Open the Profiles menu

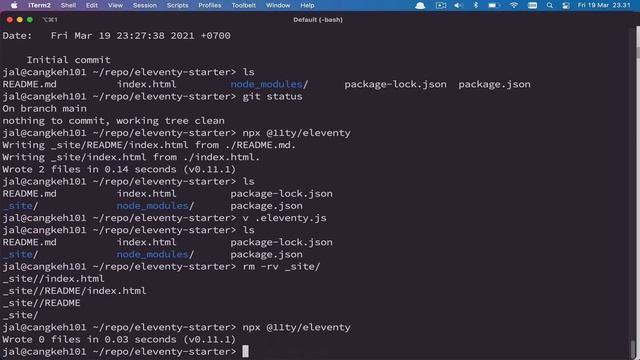pyautogui.click(x=210, y=5)
